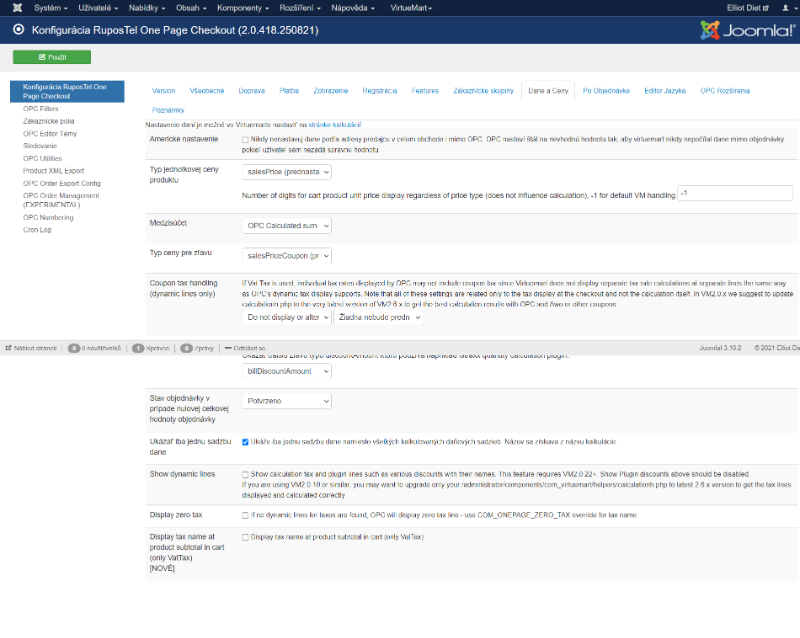Open OPC Editor Témy in the sidebar
The height and width of the screenshot is (638, 800).
[x=50, y=134]
